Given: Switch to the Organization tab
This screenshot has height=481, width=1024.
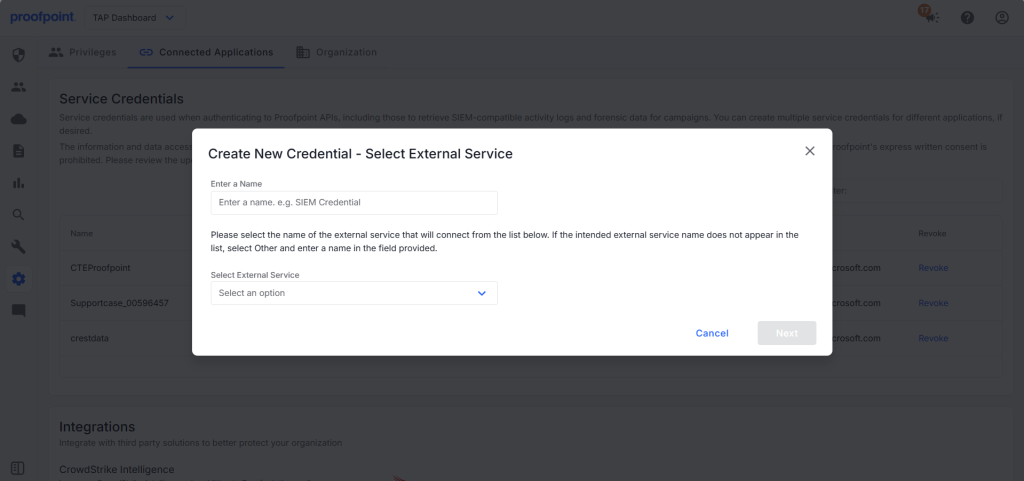Looking at the screenshot, I should click(x=336, y=52).
